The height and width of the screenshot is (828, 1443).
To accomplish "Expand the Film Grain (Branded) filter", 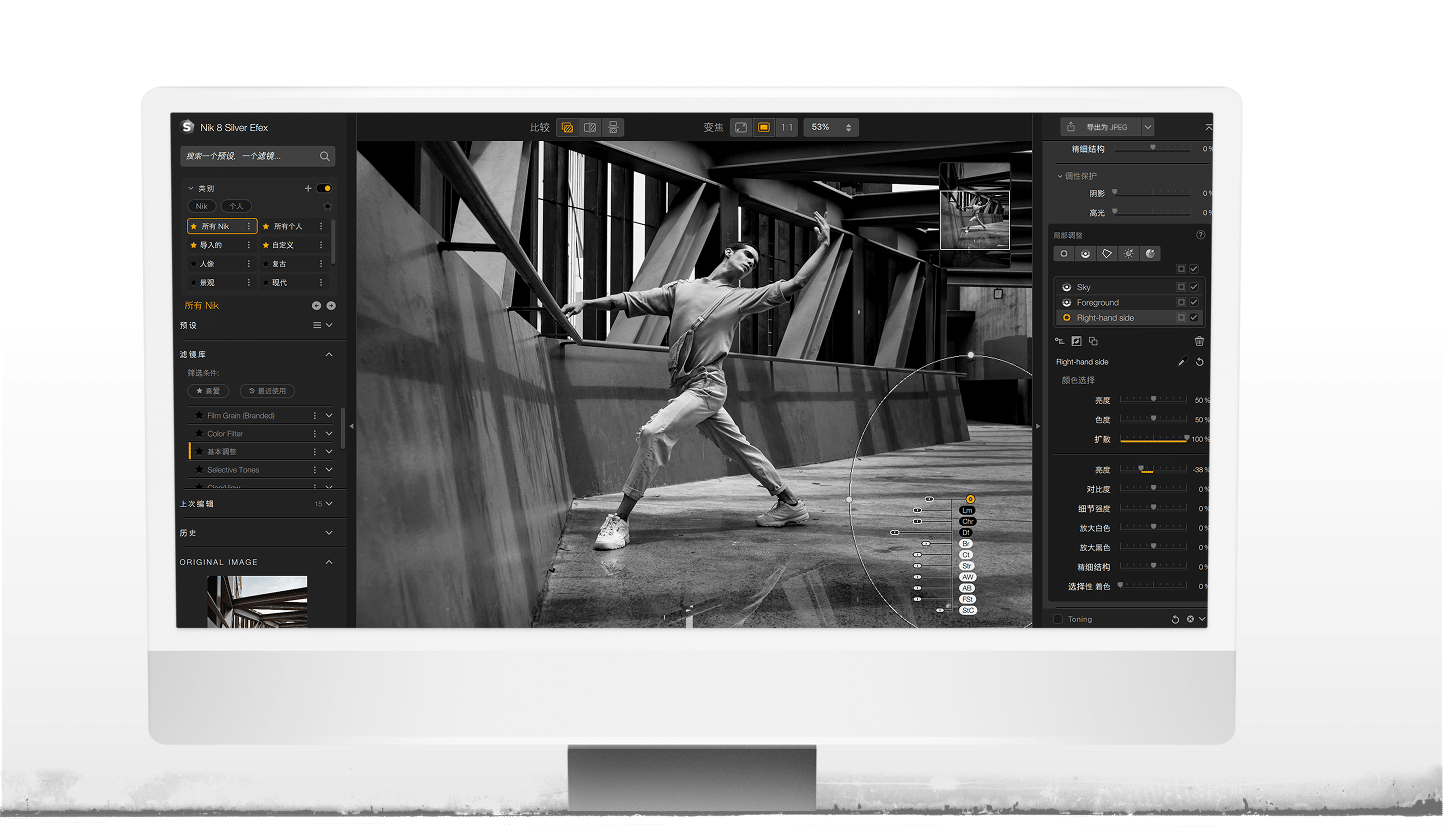I will [329, 415].
